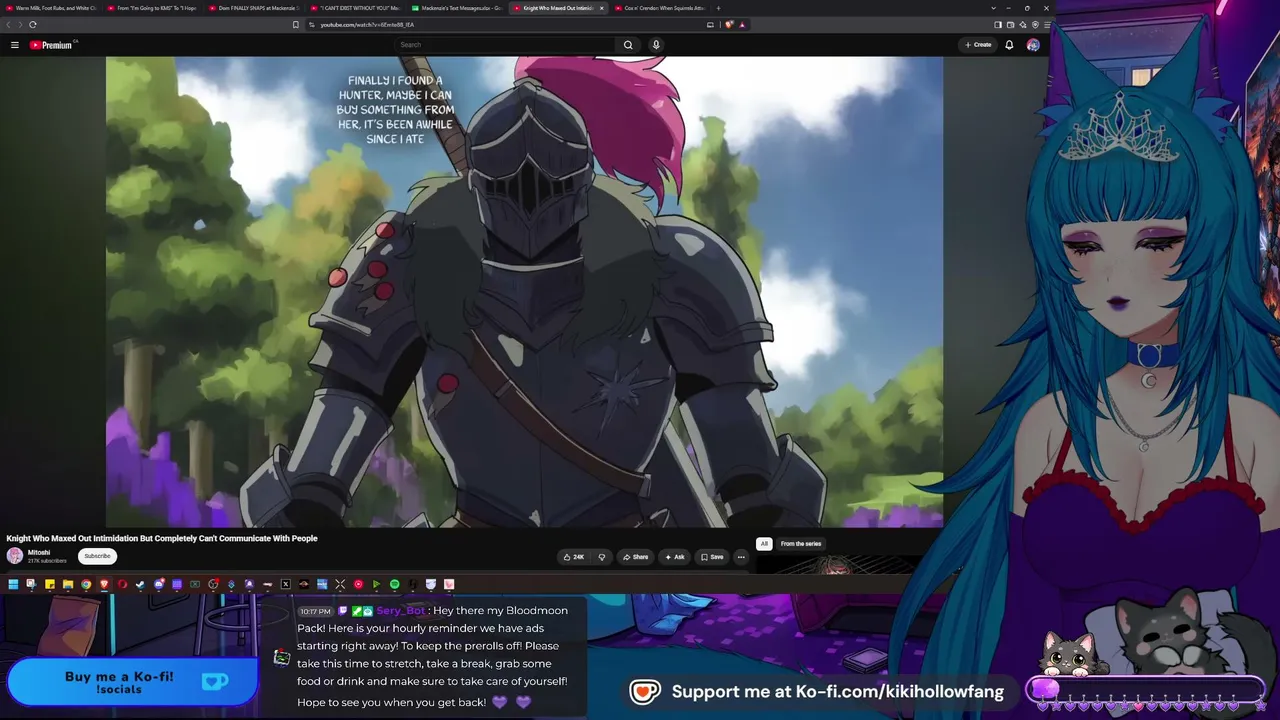Click the YouTube search magnifier button
The height and width of the screenshot is (720, 1280).
[628, 45]
